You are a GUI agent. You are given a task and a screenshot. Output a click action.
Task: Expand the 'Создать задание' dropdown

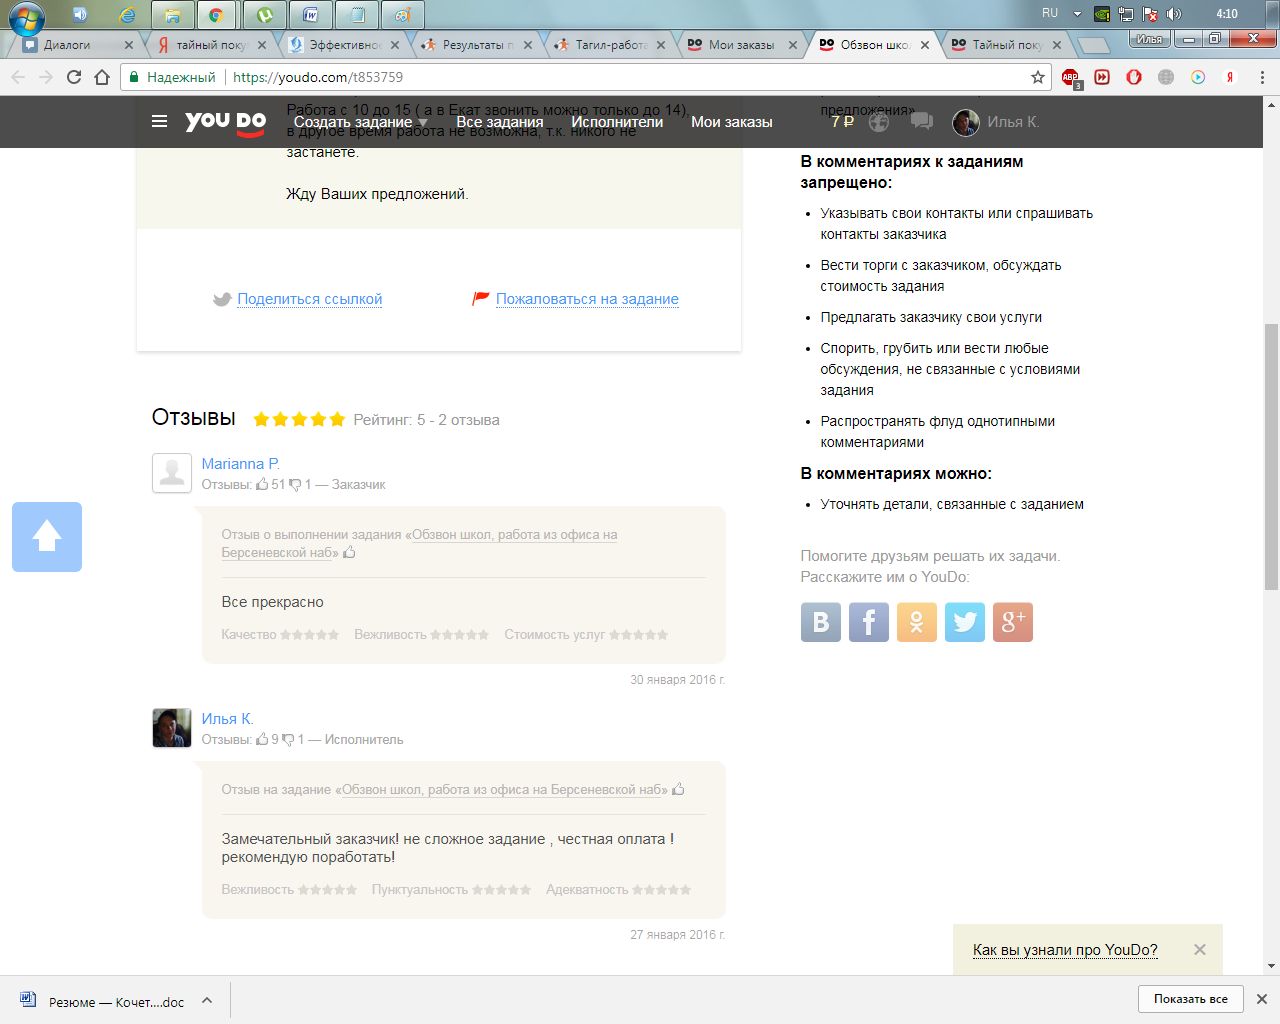pos(360,122)
